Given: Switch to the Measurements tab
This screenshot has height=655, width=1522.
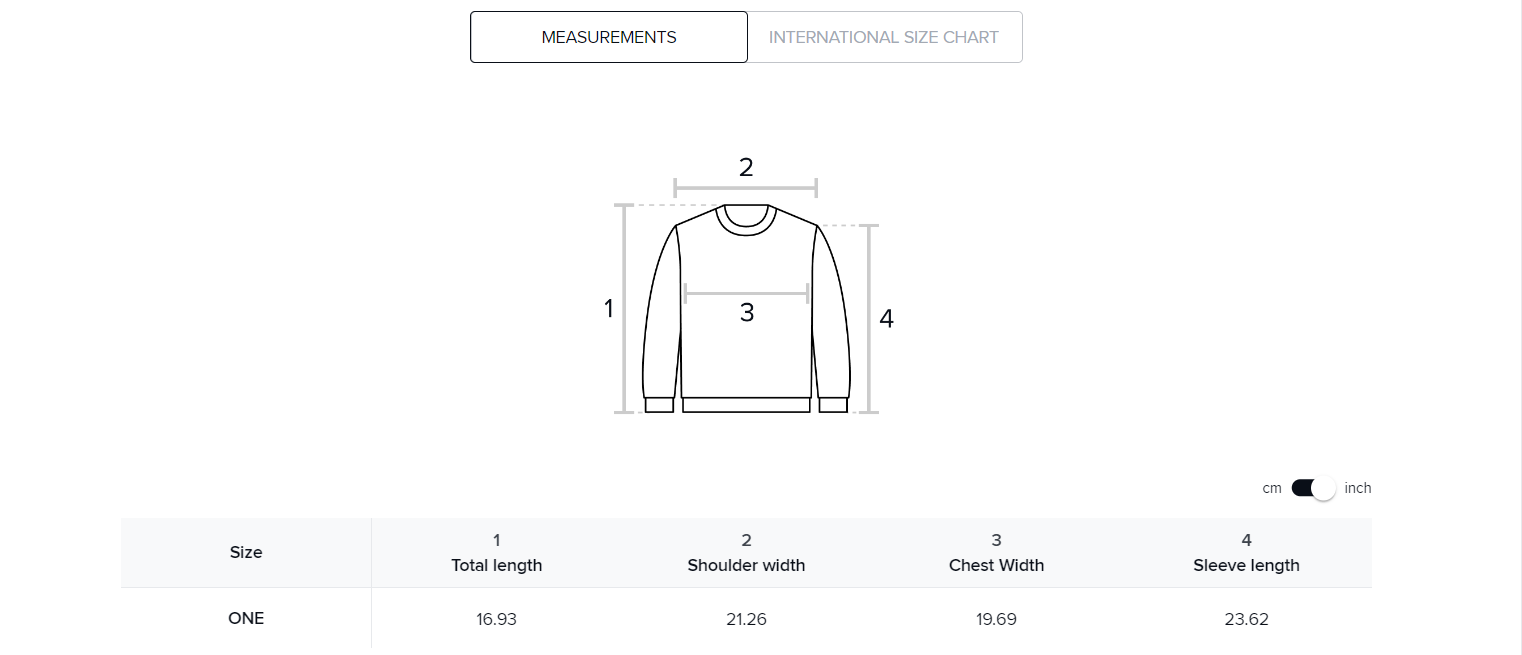Looking at the screenshot, I should [609, 37].
